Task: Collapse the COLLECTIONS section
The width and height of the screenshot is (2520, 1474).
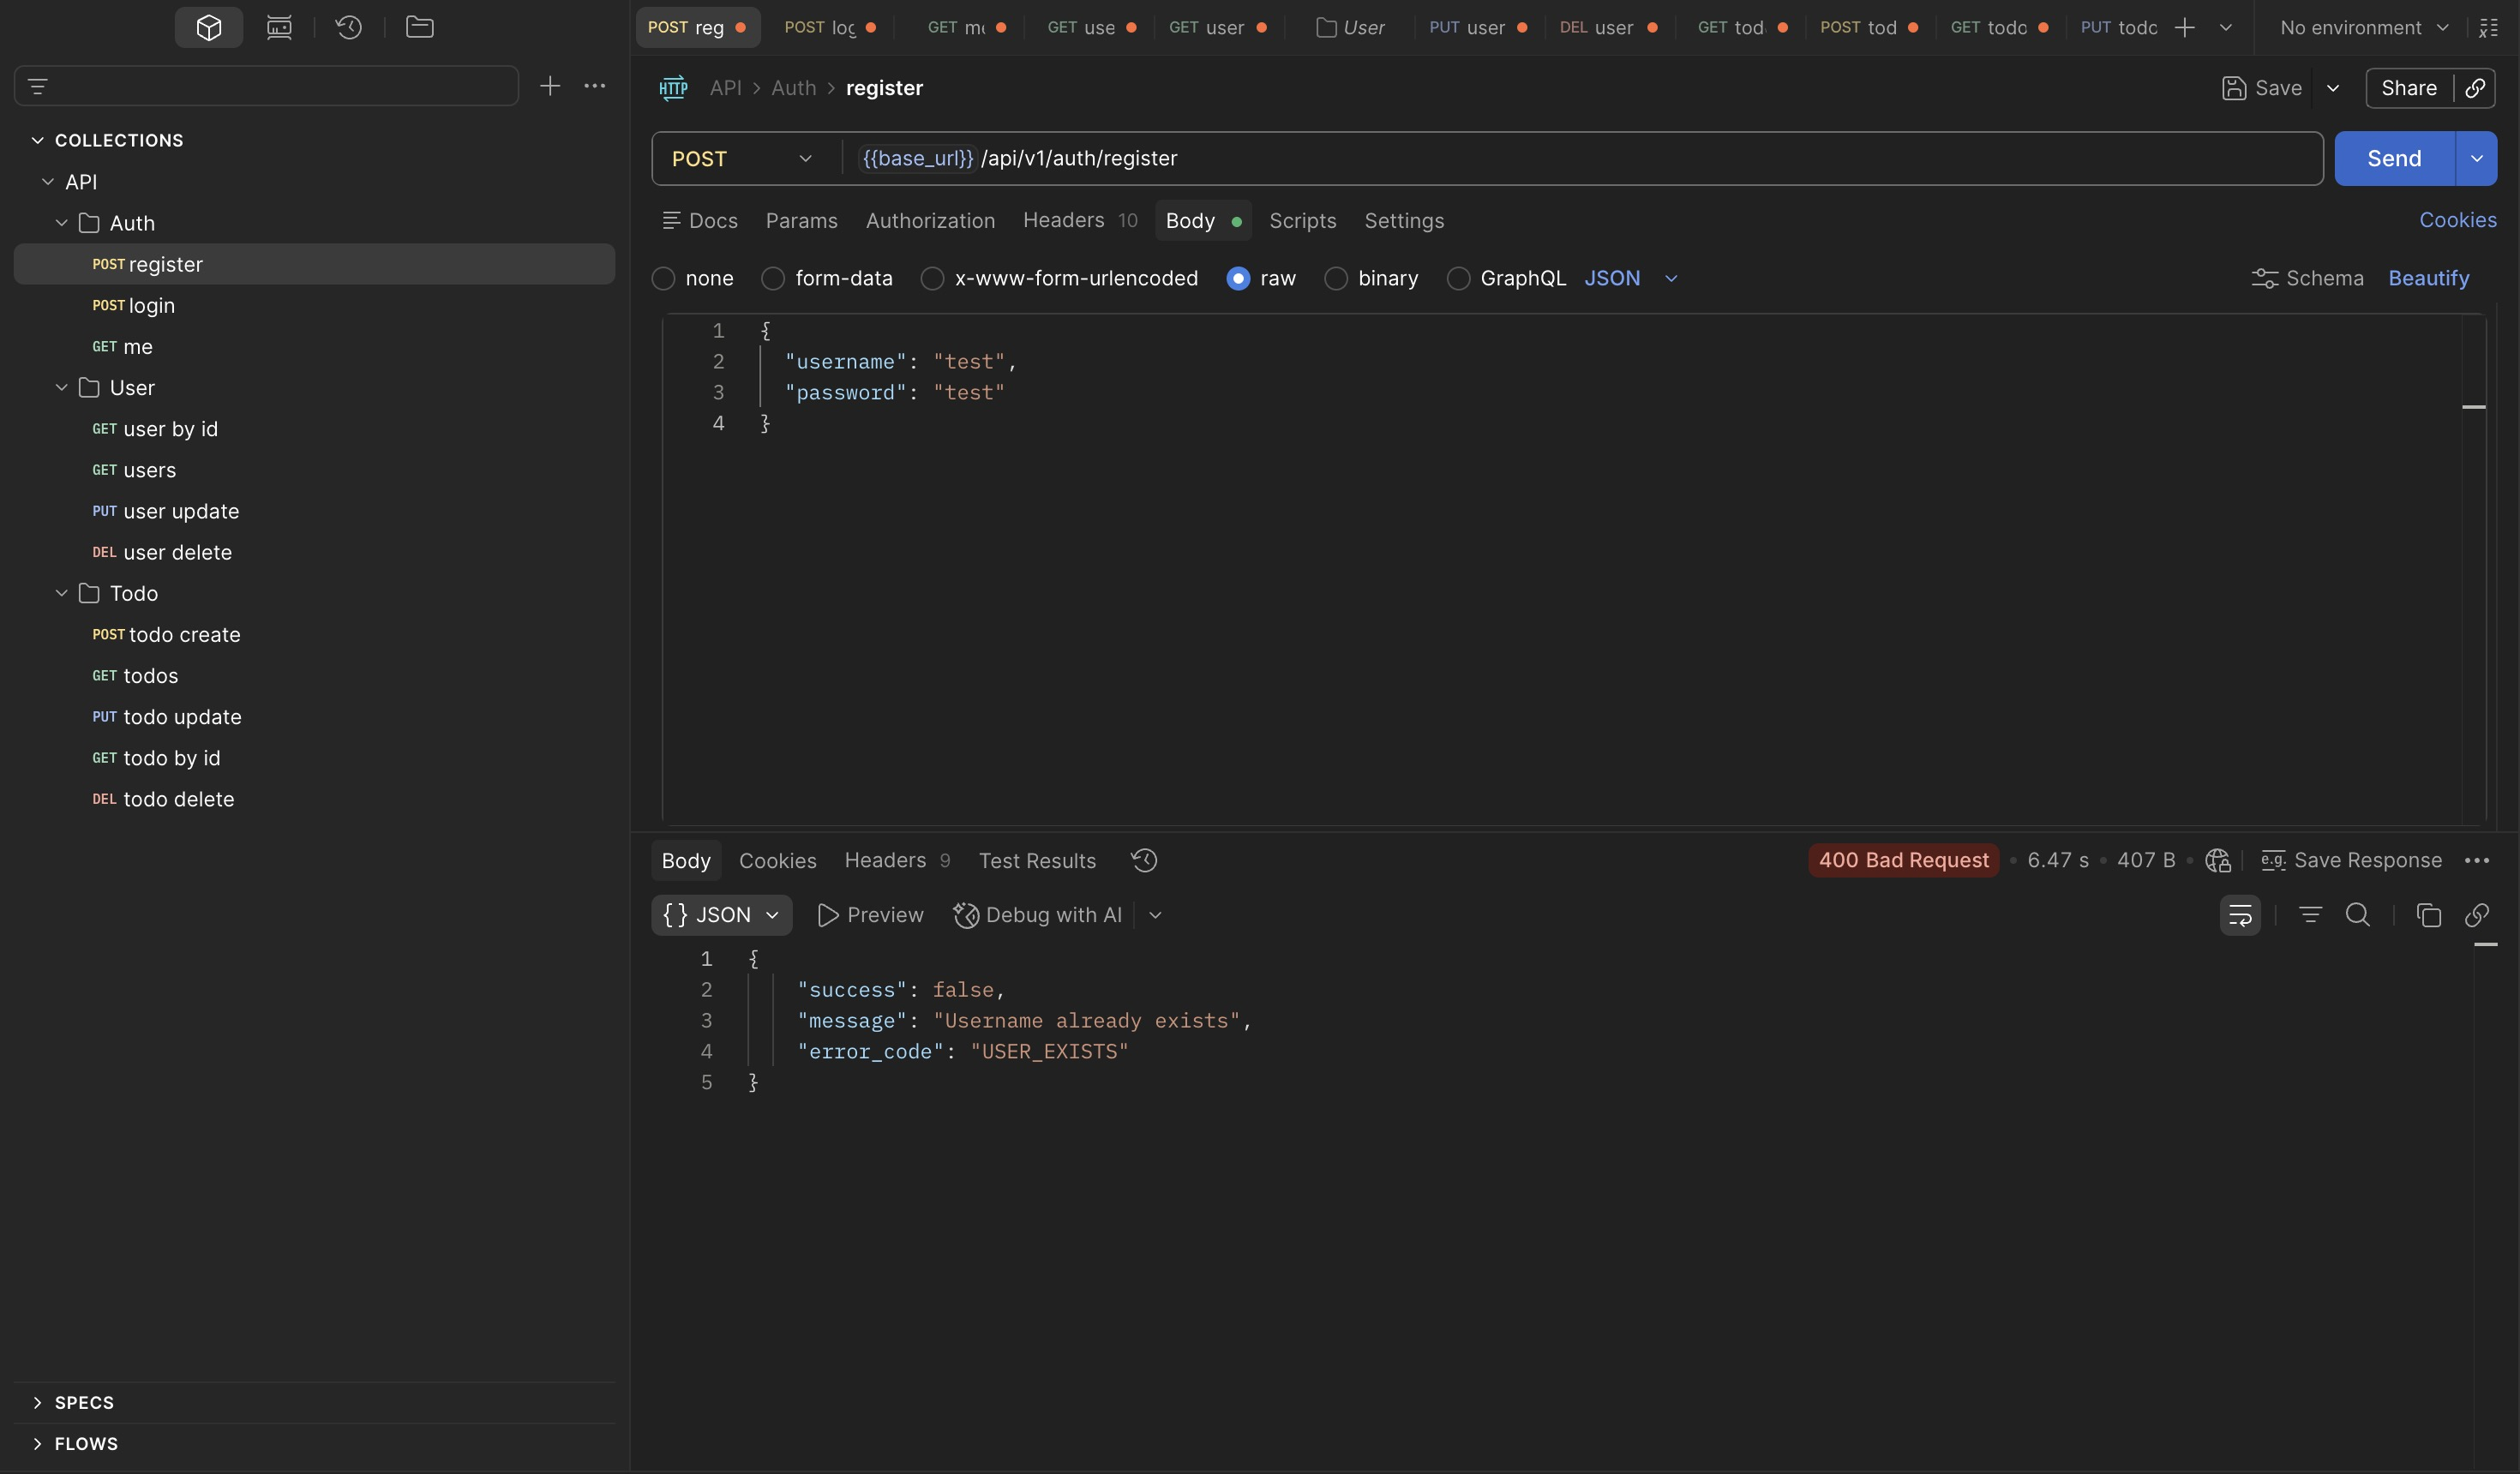Action: click(x=37, y=140)
